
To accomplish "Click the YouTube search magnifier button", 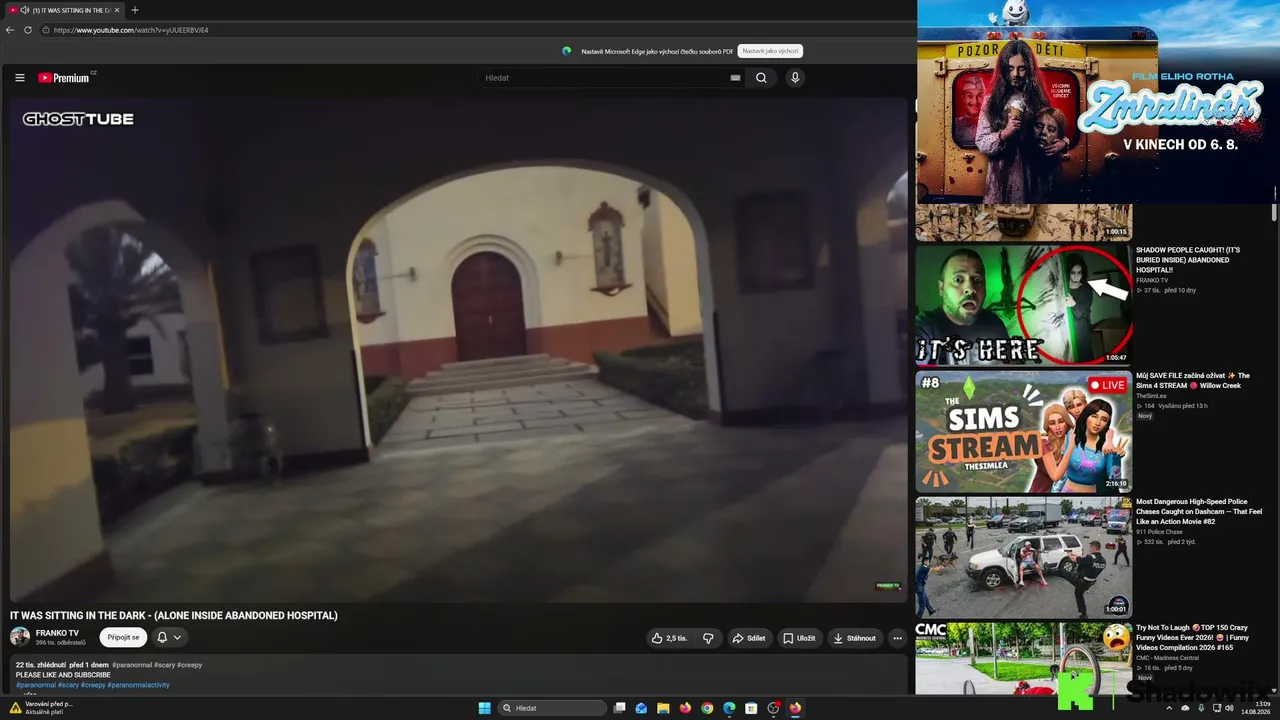I will point(761,78).
